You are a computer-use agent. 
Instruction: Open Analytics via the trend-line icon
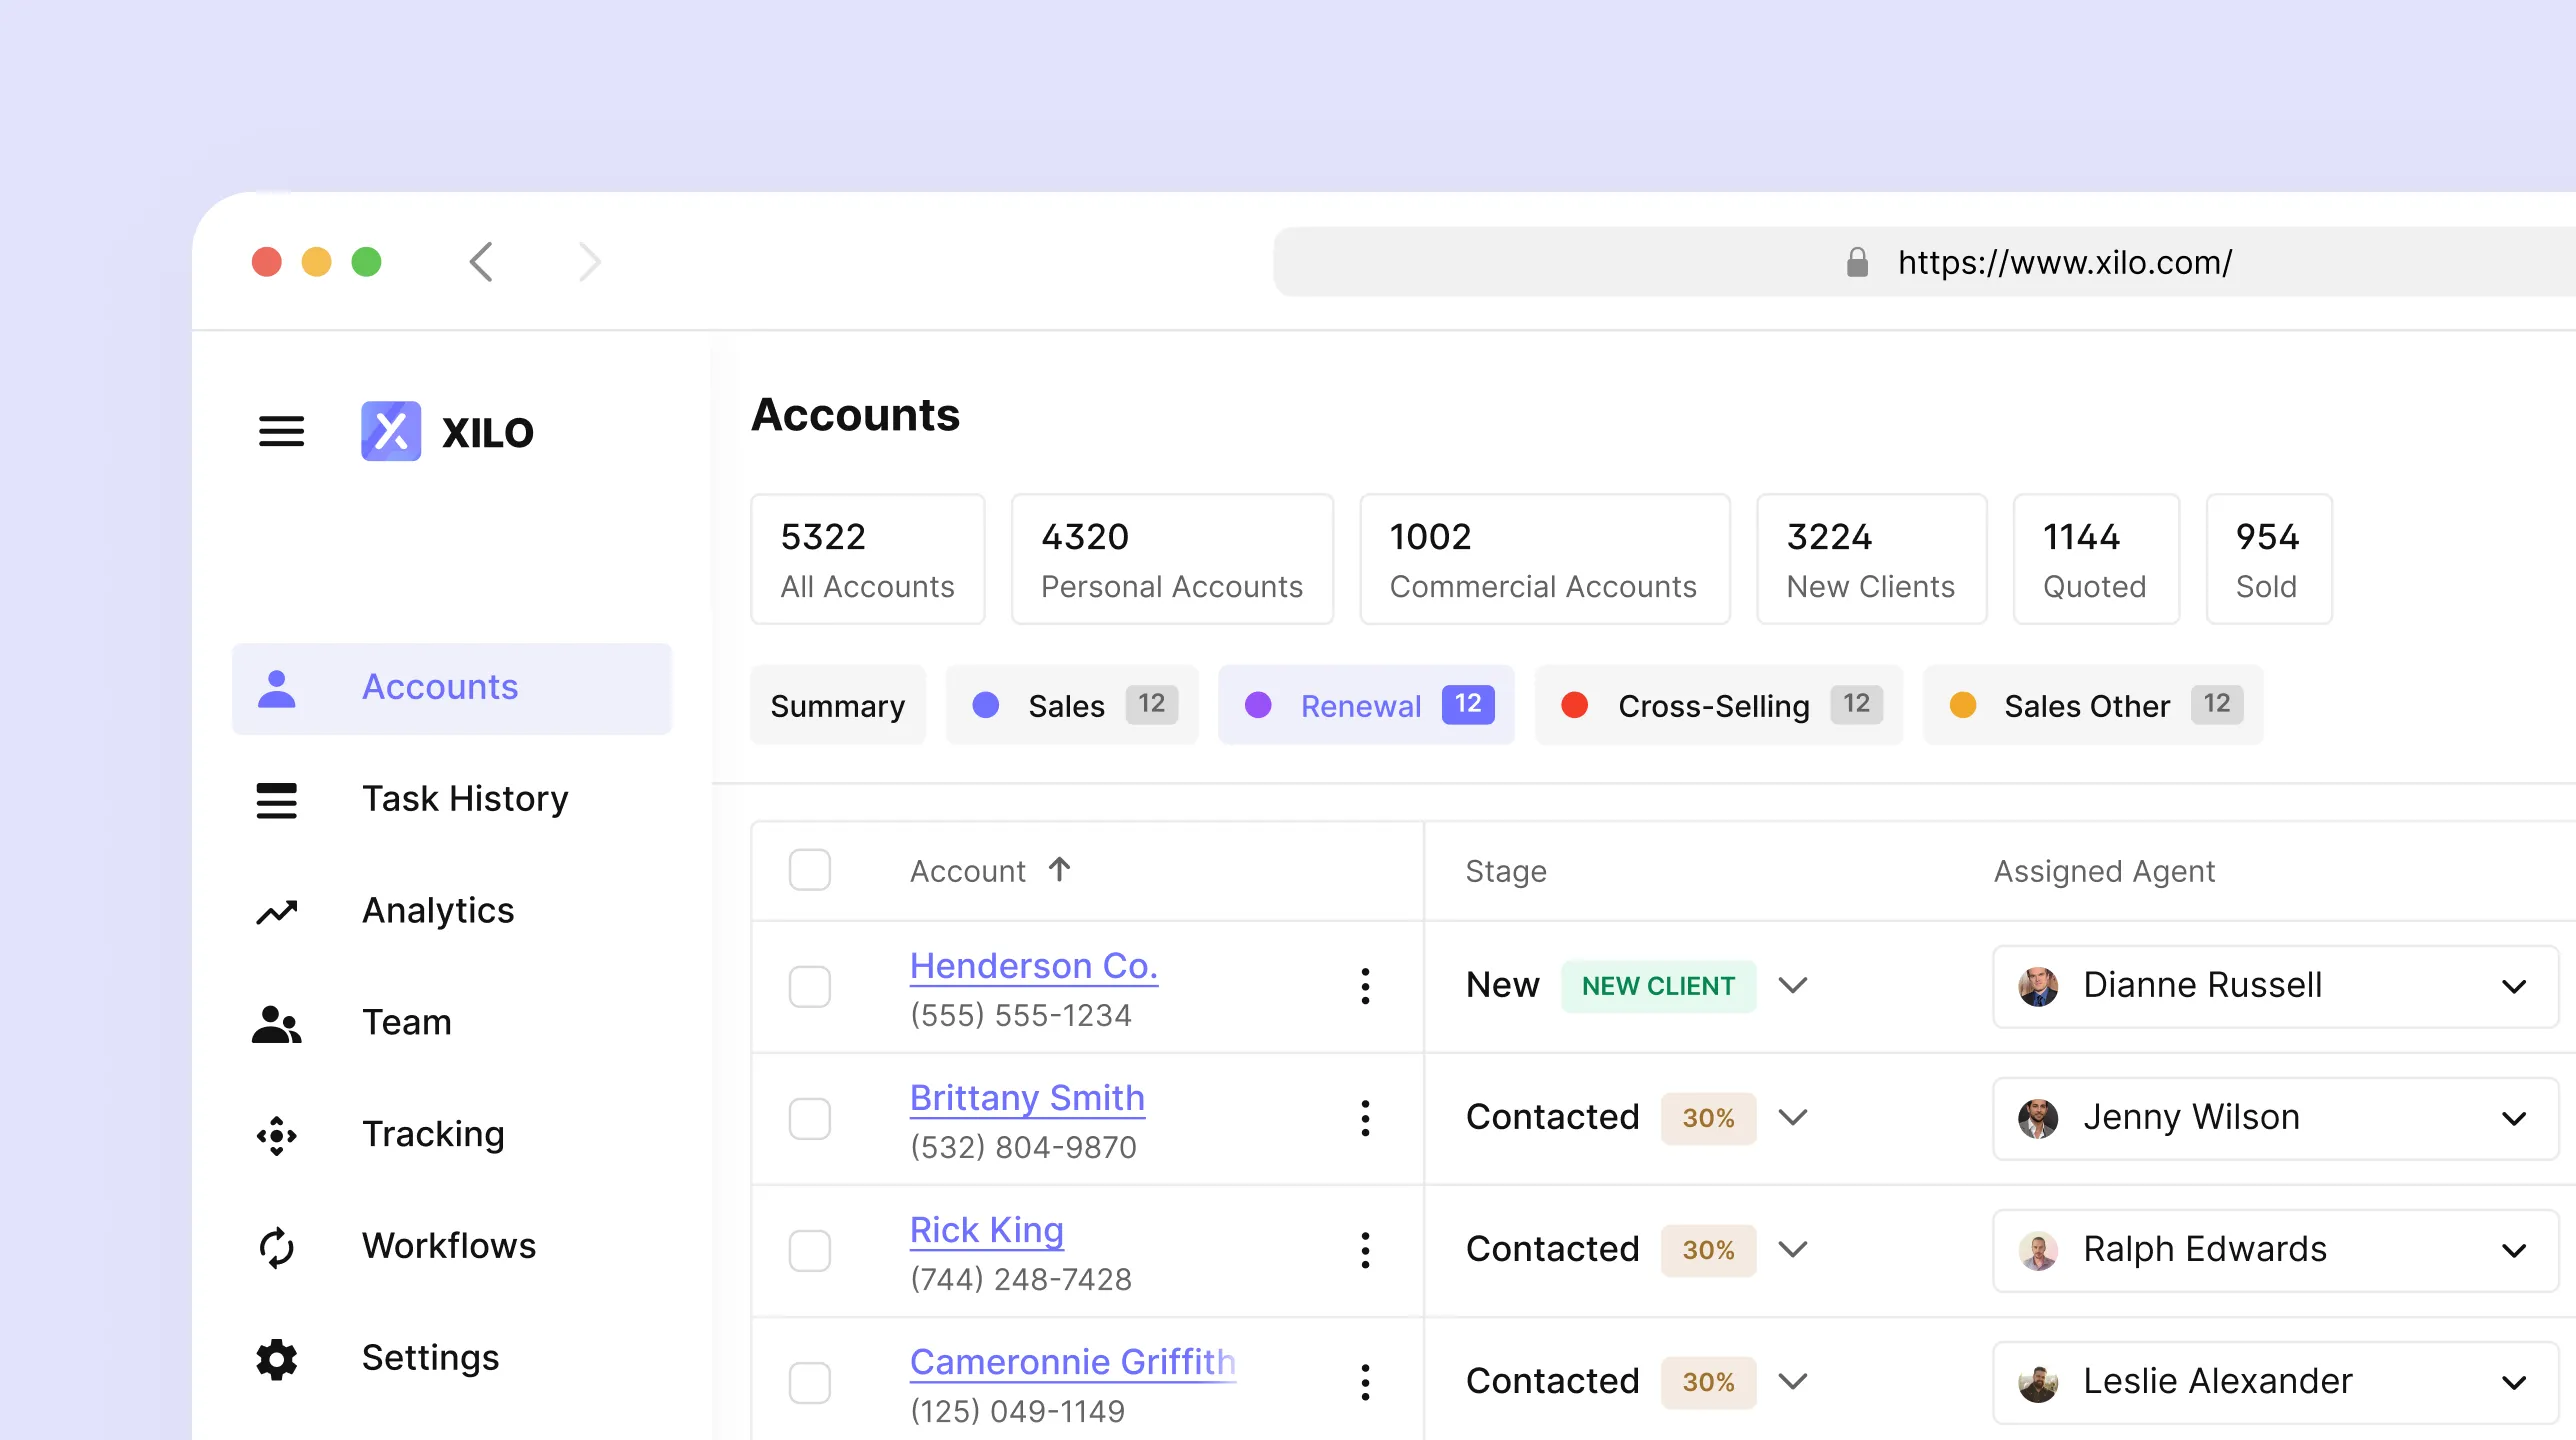(277, 912)
